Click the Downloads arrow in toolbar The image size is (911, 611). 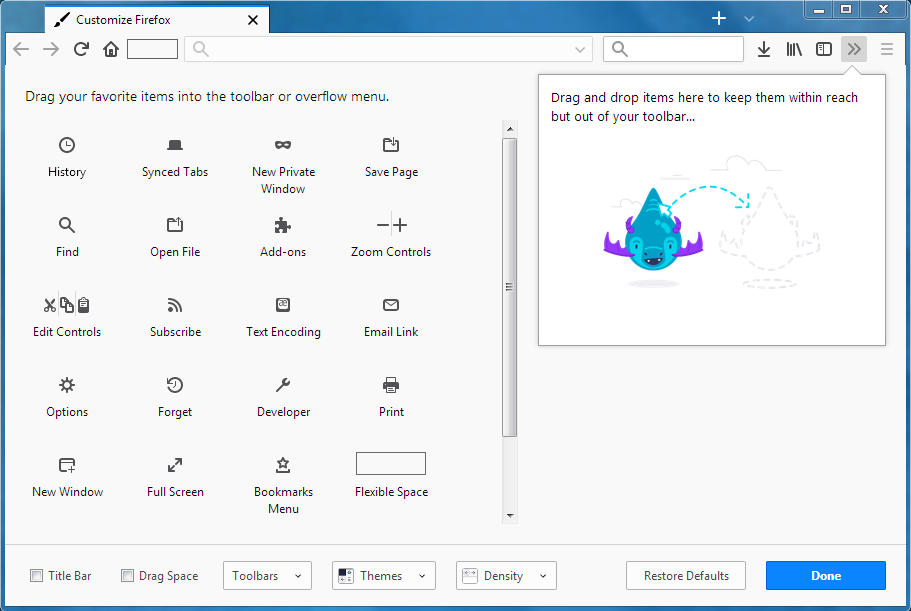[x=764, y=49]
